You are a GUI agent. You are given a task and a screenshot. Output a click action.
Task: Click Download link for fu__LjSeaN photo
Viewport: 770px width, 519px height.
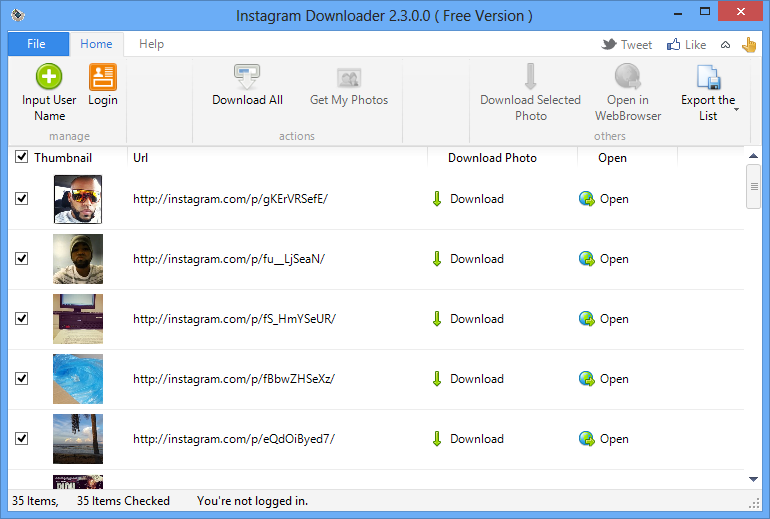coord(477,259)
